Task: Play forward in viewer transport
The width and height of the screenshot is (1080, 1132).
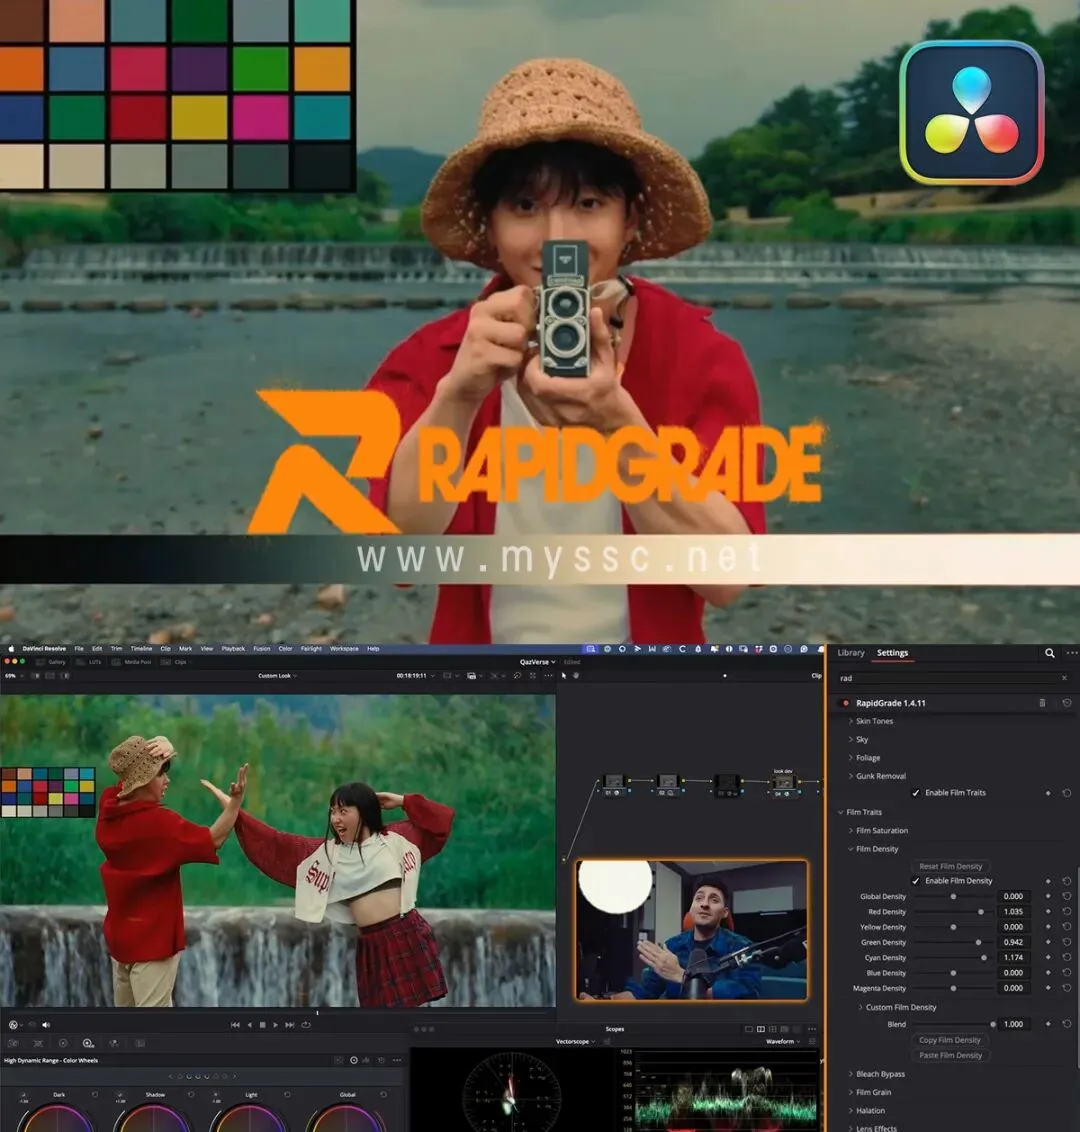Action: [x=276, y=1024]
